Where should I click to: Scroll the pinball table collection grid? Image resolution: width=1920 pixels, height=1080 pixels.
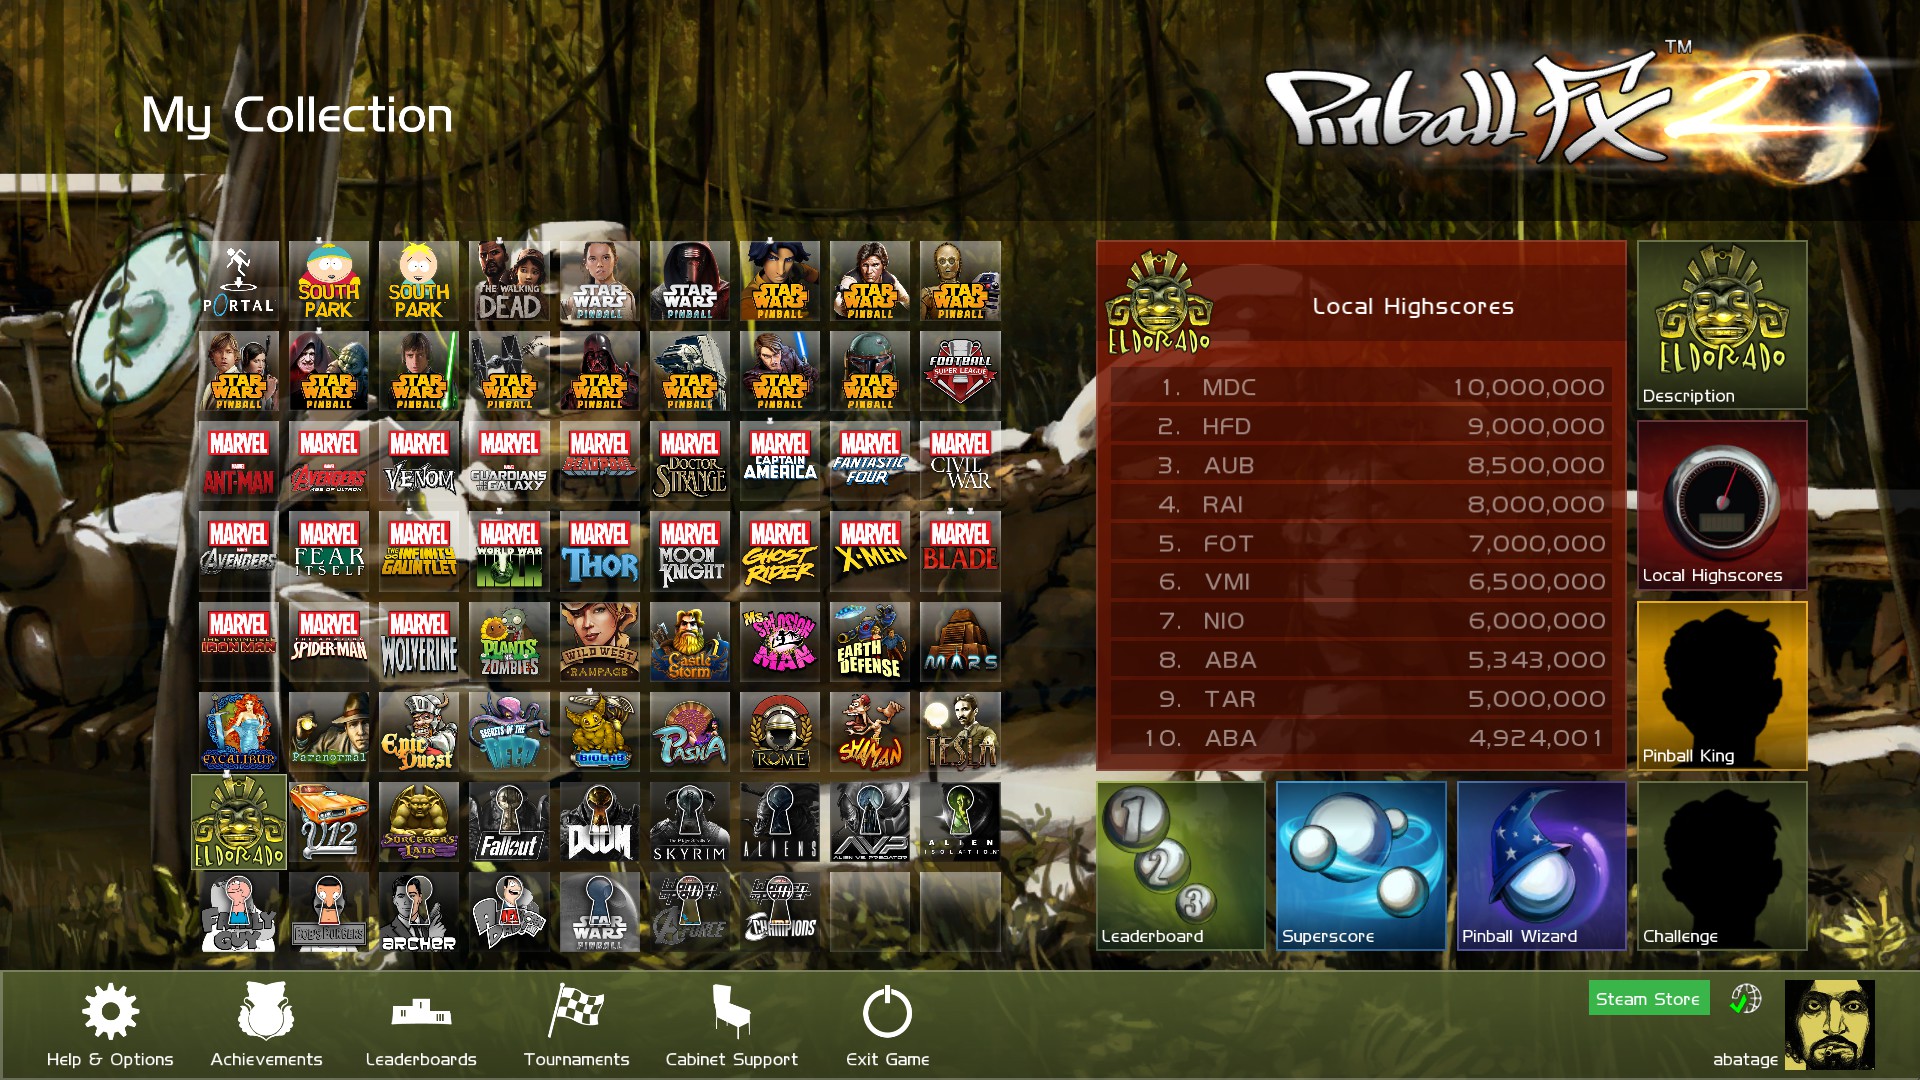607,607
